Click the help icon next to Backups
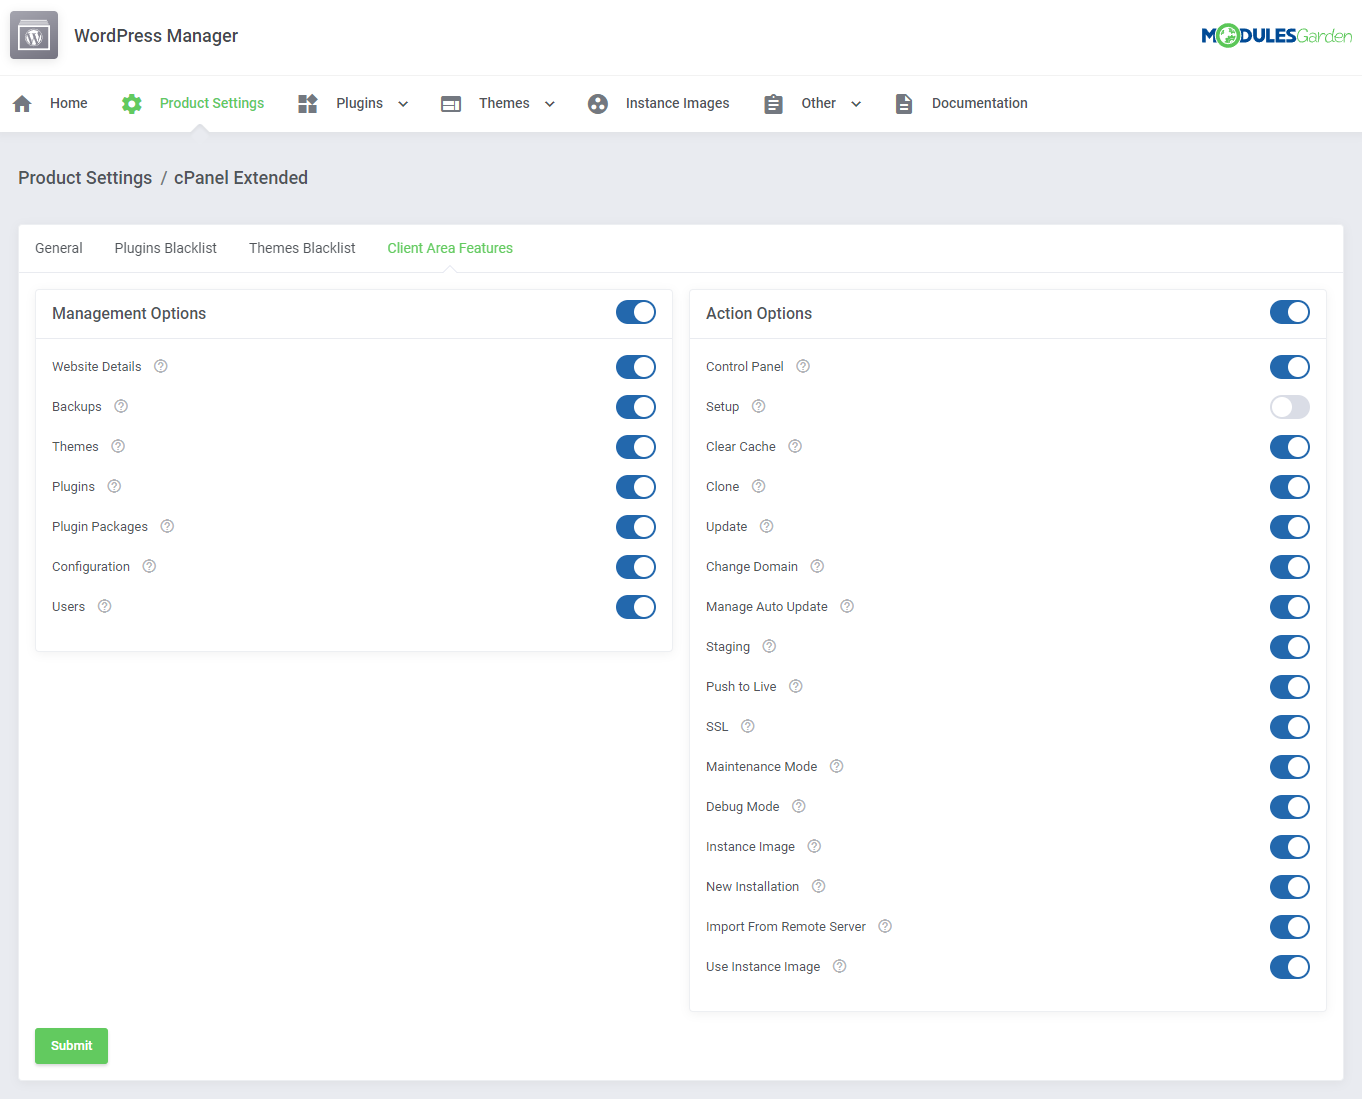Viewport: 1362px width, 1099px height. click(121, 406)
